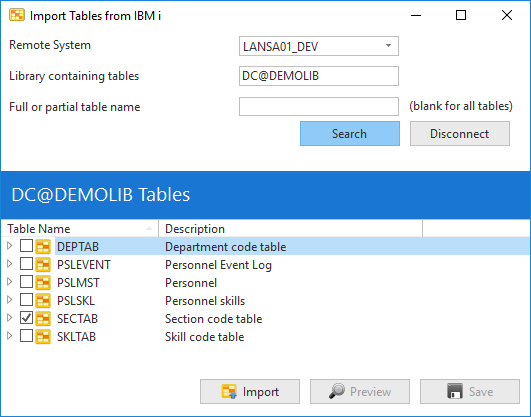The width and height of the screenshot is (531, 417).
Task: Check the DEPTAB table checkbox
Action: pos(26,246)
